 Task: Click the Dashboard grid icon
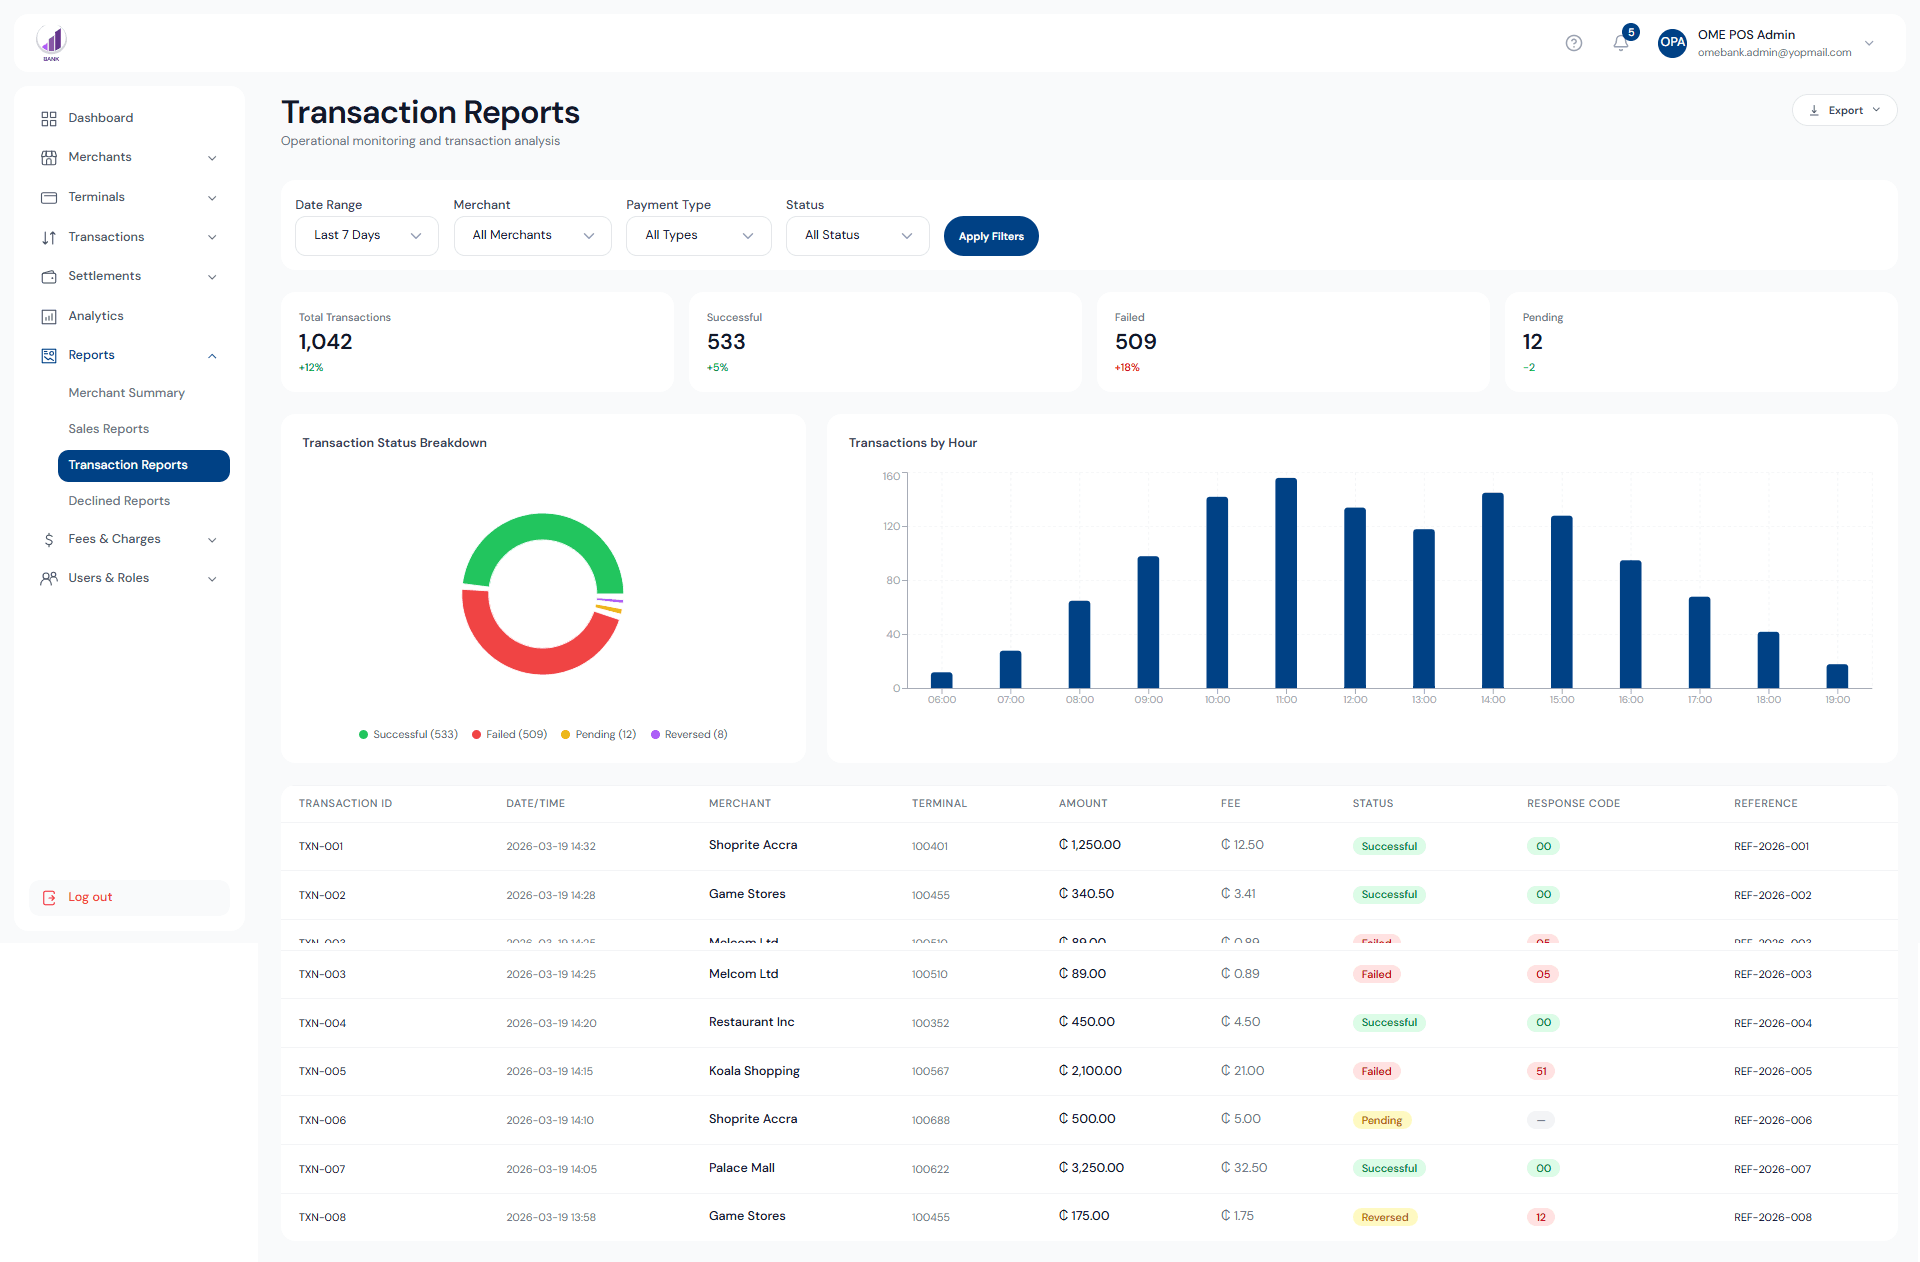(49, 119)
